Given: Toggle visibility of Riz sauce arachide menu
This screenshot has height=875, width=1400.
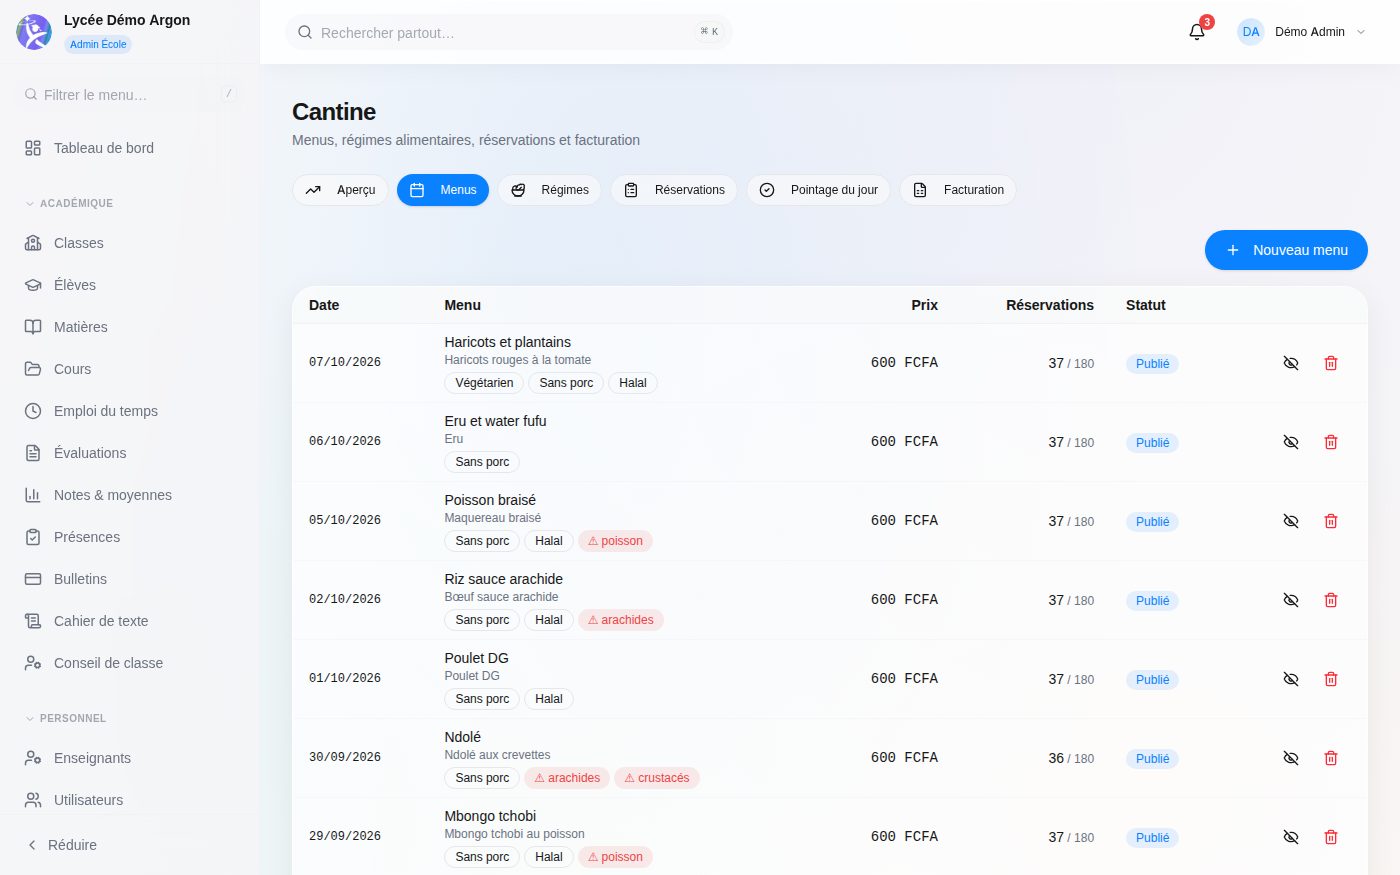Looking at the screenshot, I should [1291, 600].
